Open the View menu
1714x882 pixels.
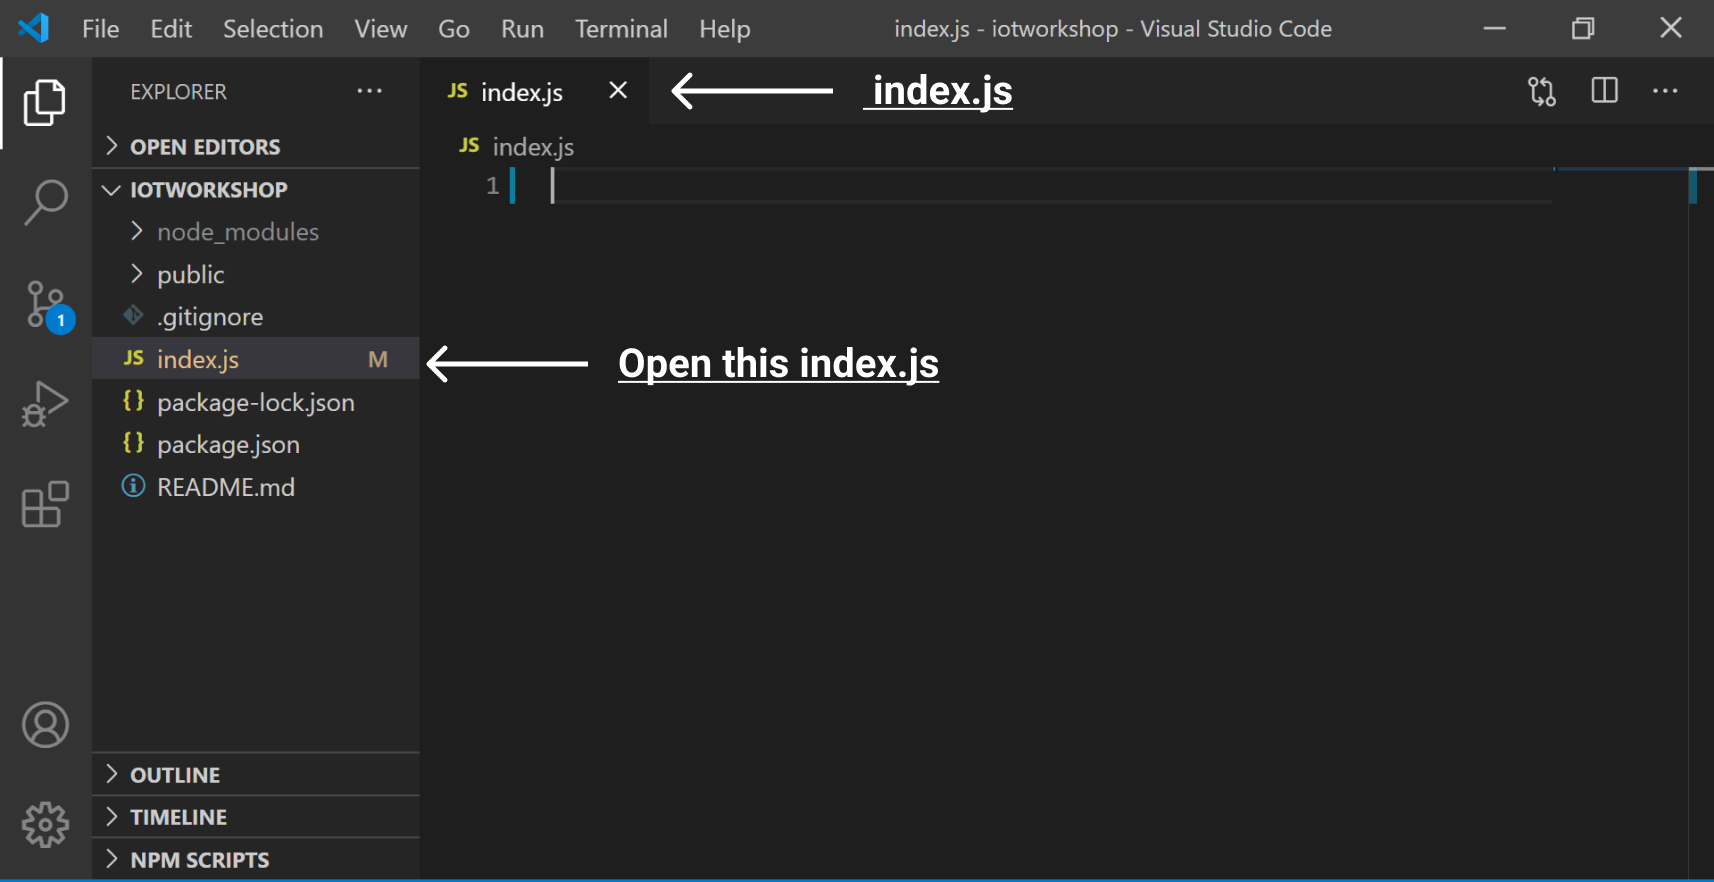pos(381,29)
